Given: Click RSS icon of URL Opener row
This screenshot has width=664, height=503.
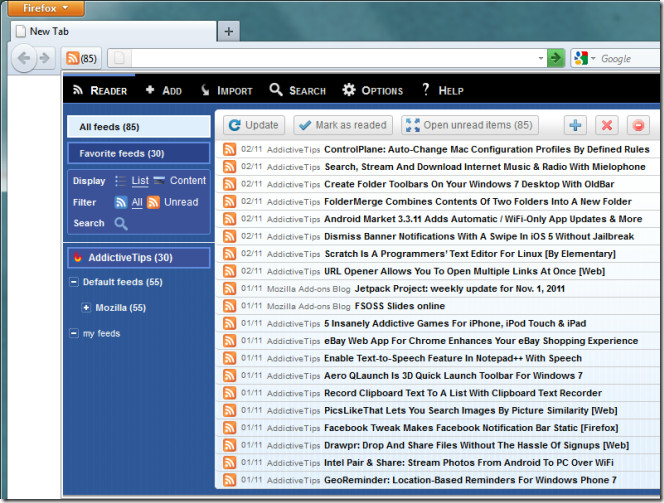Looking at the screenshot, I should click(230, 271).
